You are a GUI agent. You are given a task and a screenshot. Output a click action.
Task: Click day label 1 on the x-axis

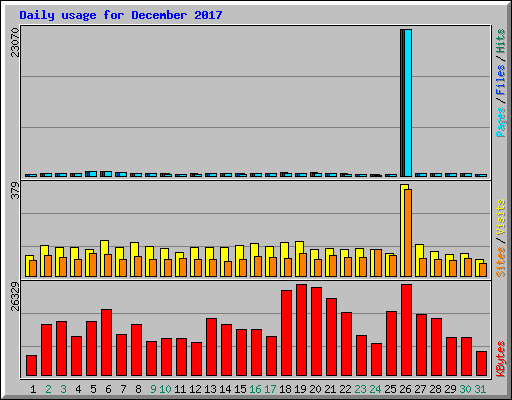tap(33, 389)
